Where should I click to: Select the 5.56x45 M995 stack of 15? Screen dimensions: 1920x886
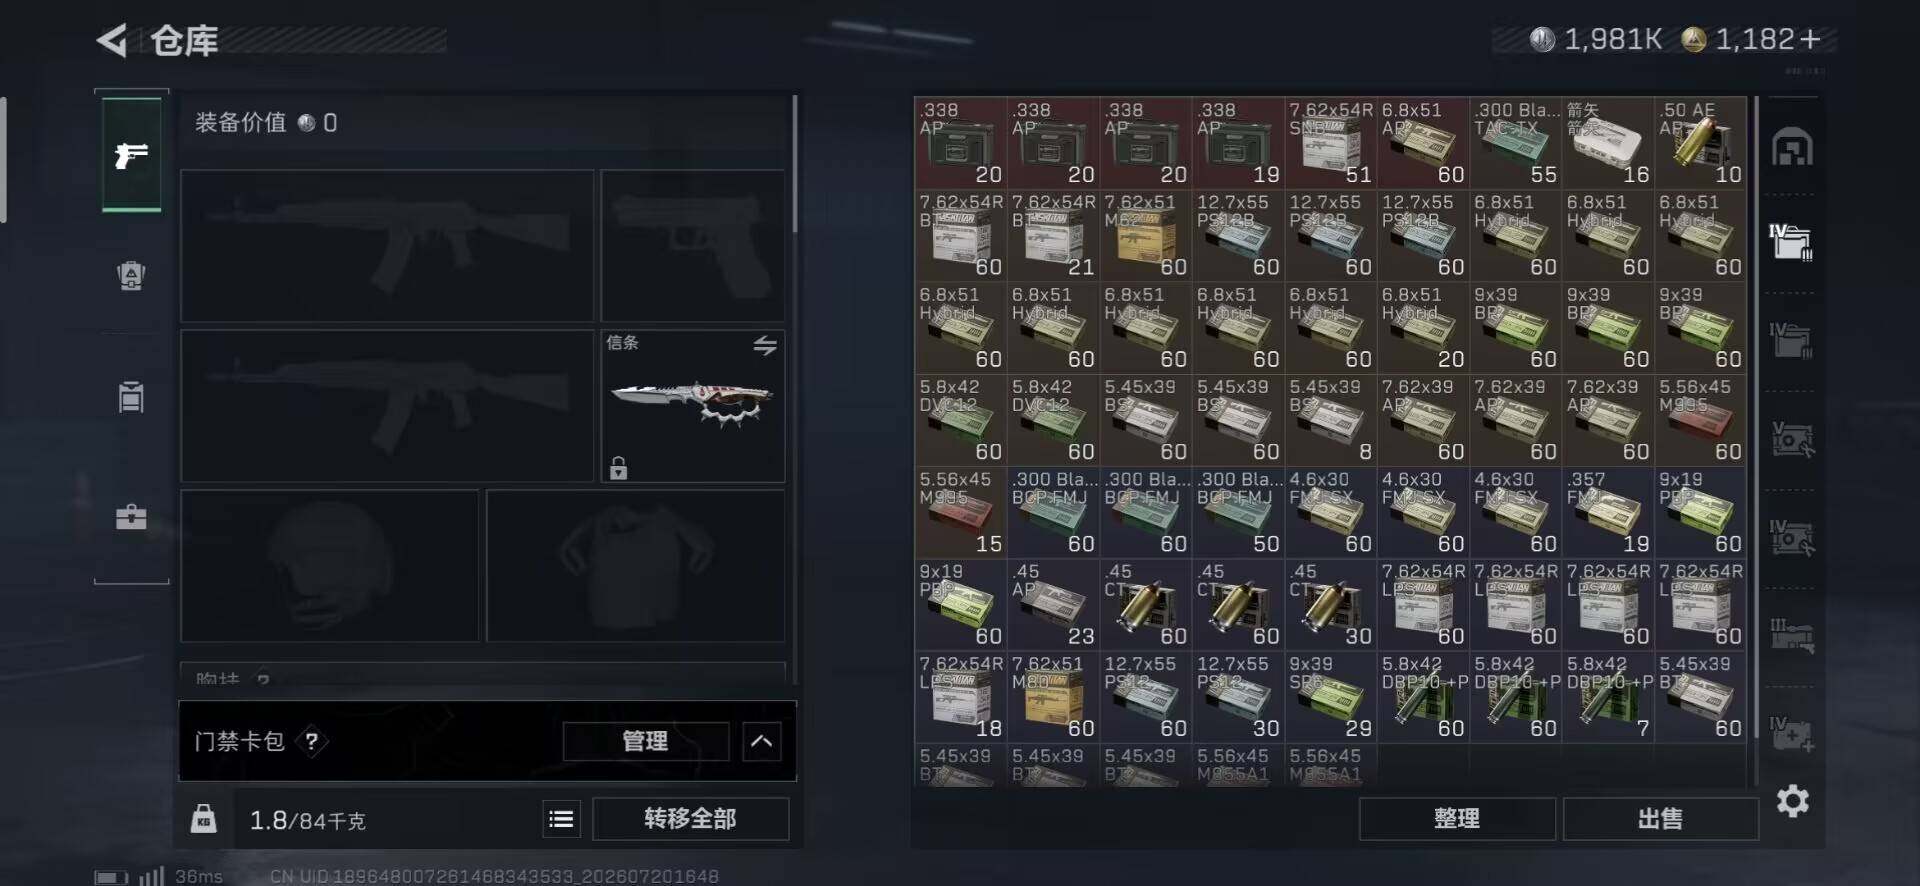pos(961,513)
